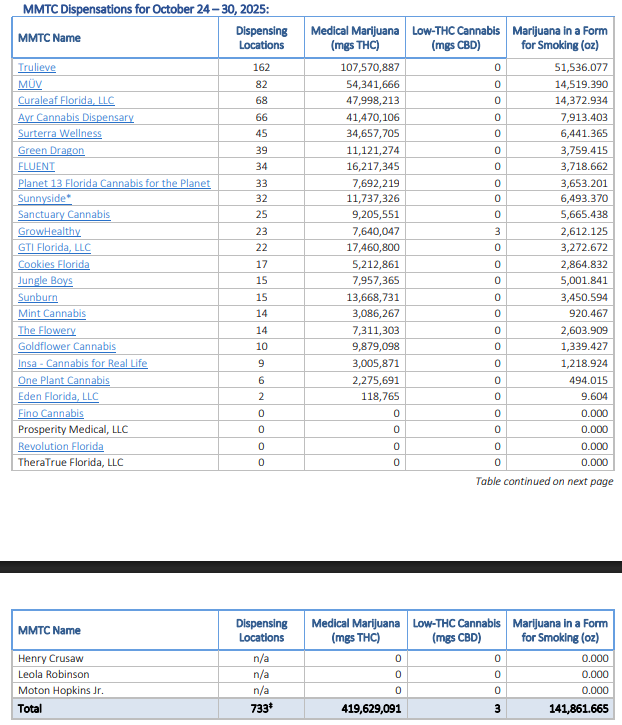Click the Sunnyside* link

pyautogui.click(x=45, y=199)
